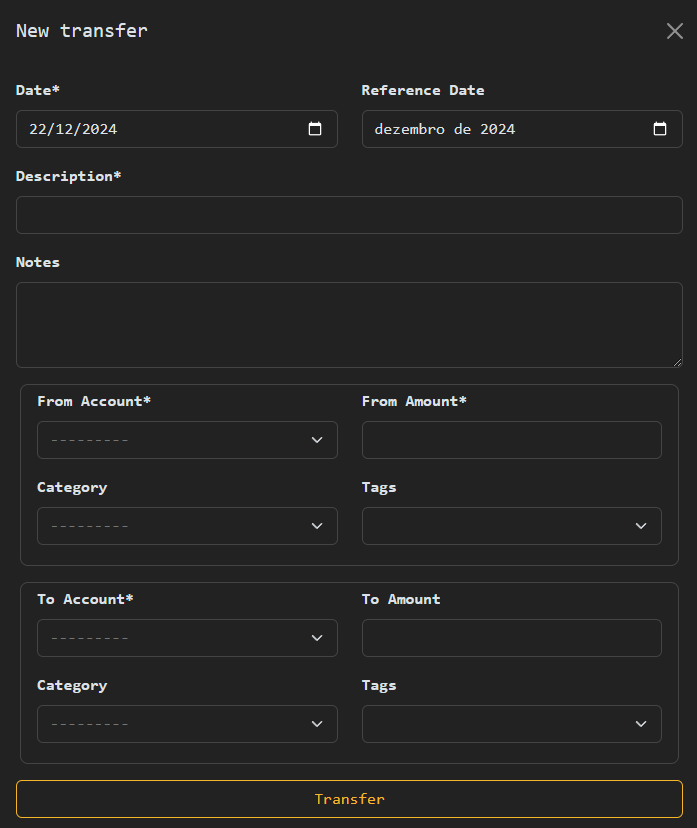Image resolution: width=697 pixels, height=828 pixels.
Task: Close the New transfer dialog
Action: coord(675,31)
